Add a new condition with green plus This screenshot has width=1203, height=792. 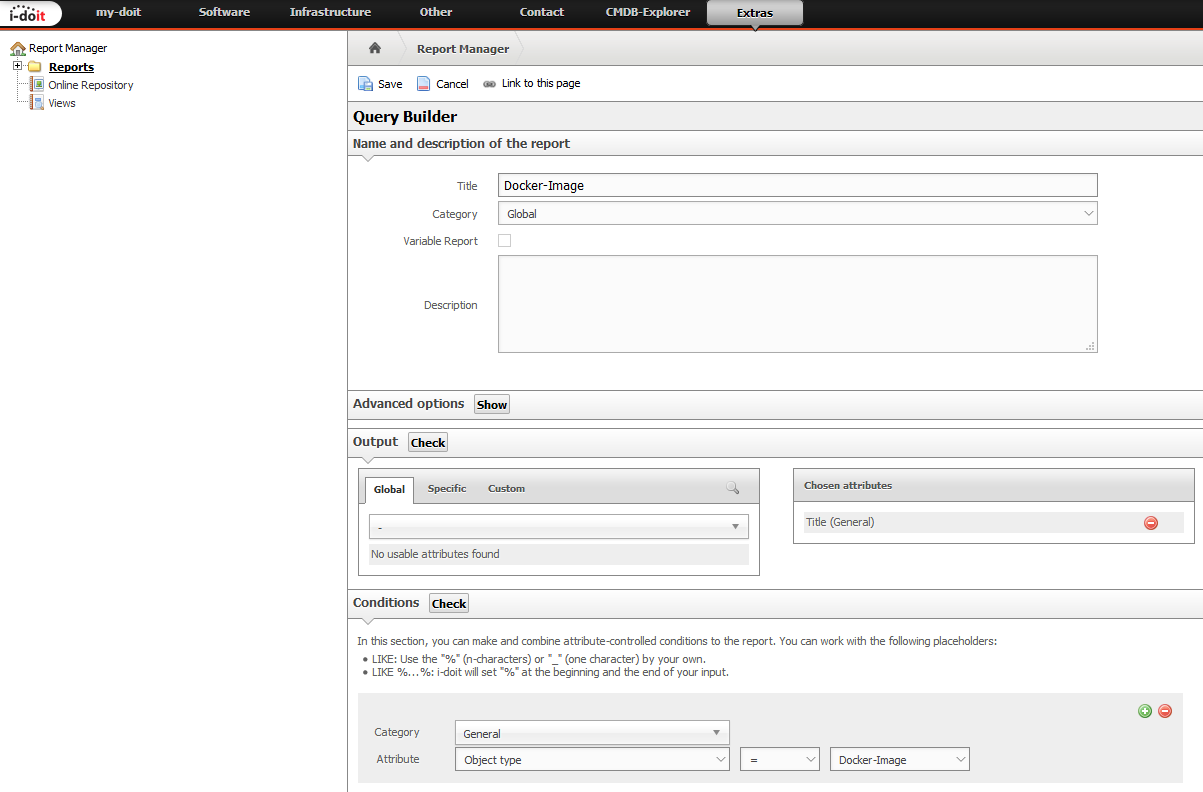(x=1145, y=711)
